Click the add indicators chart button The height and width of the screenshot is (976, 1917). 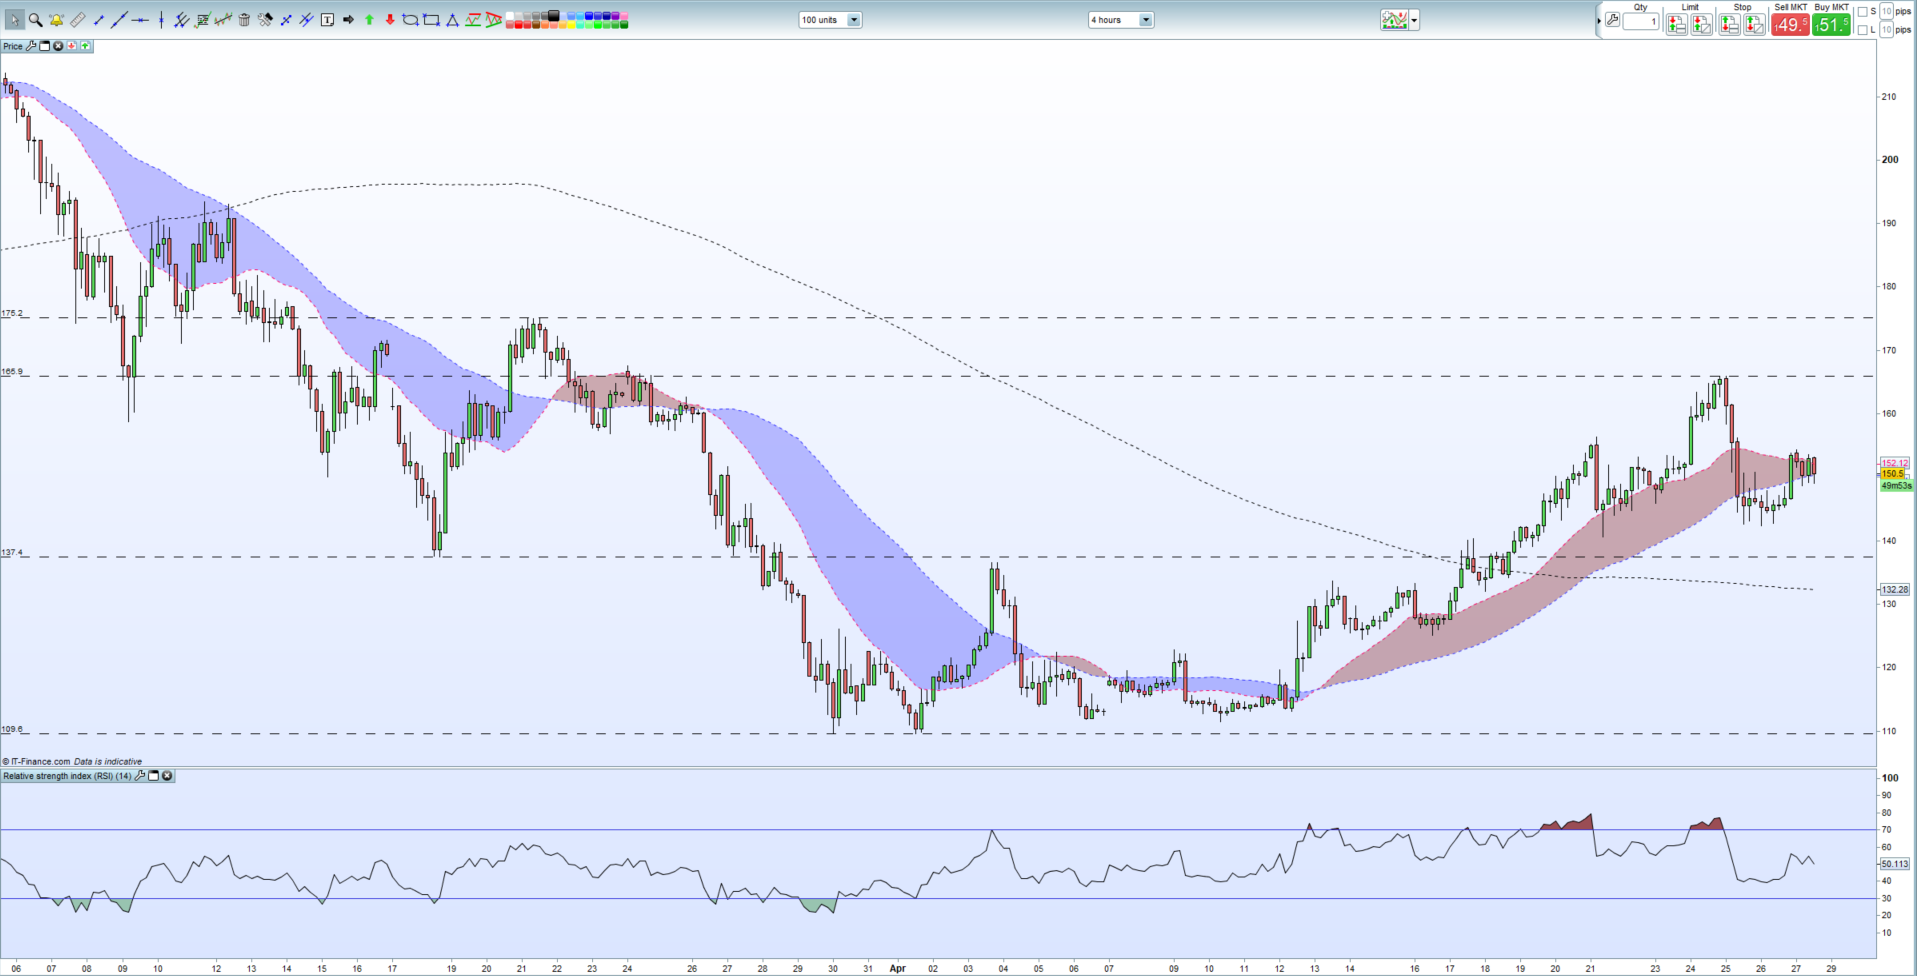coord(1395,20)
